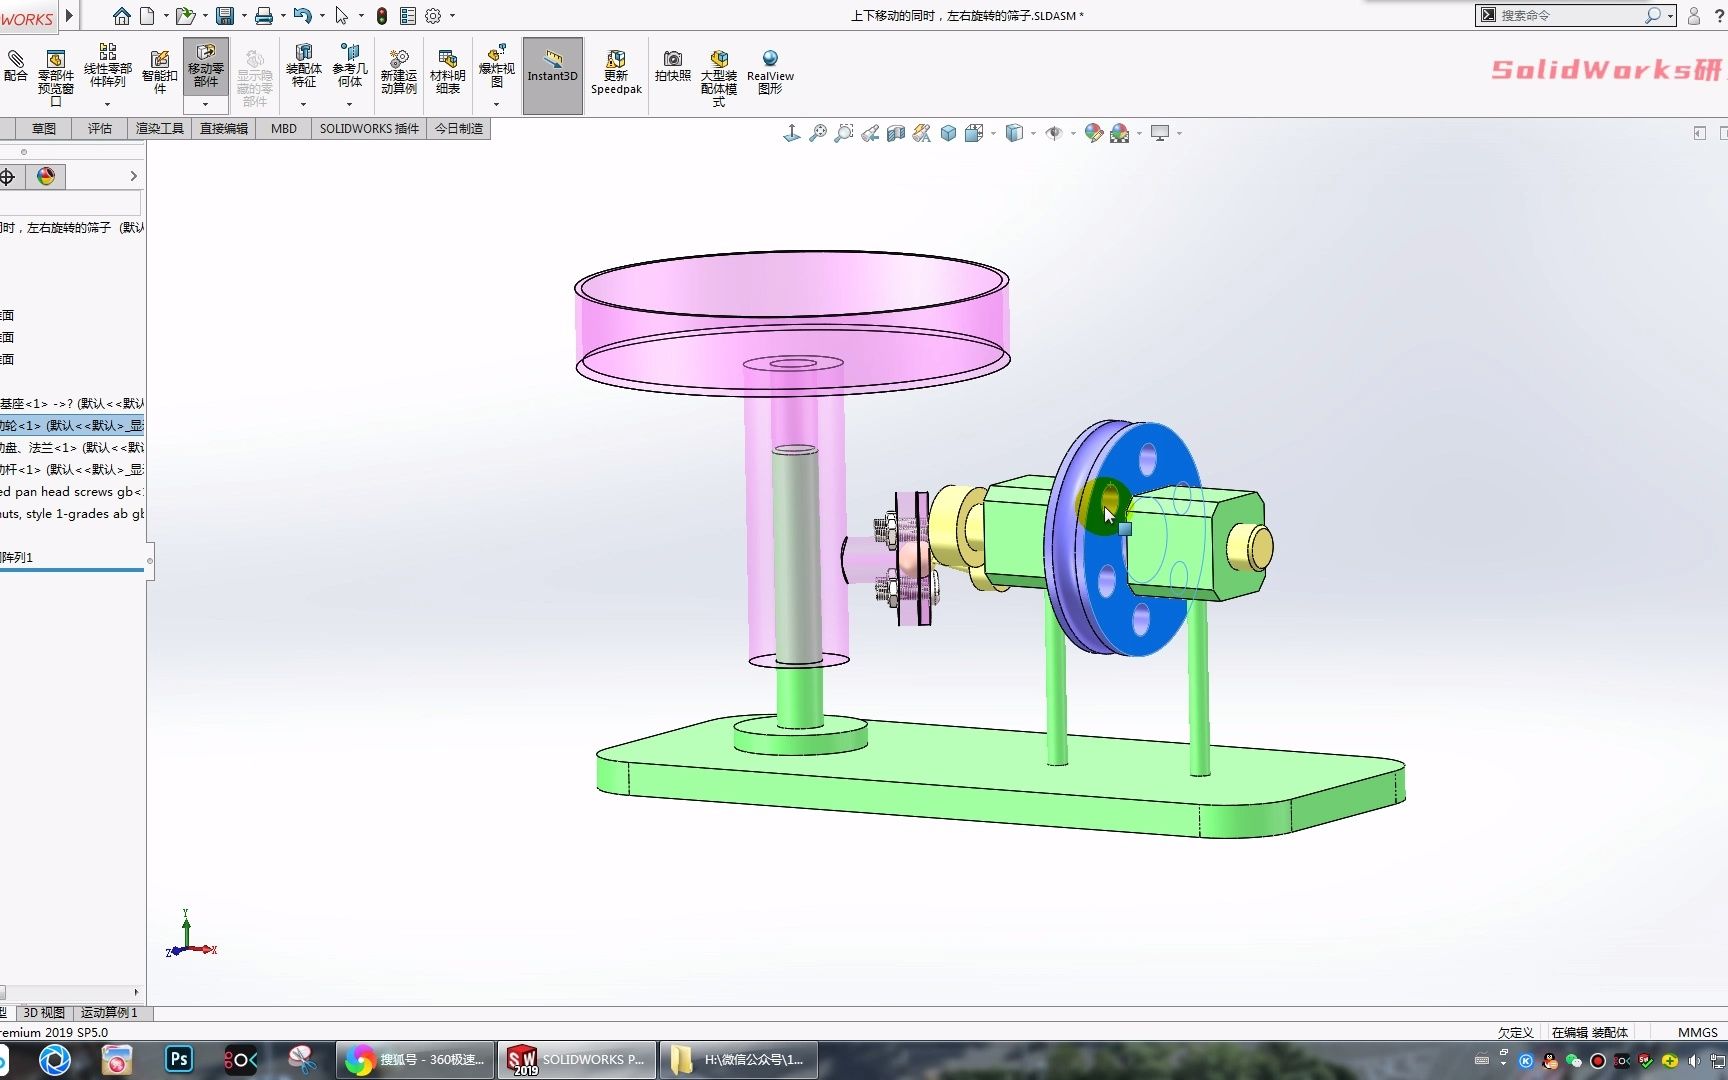Click the 拍快照 (Take Snapshot) tool

click(672, 66)
